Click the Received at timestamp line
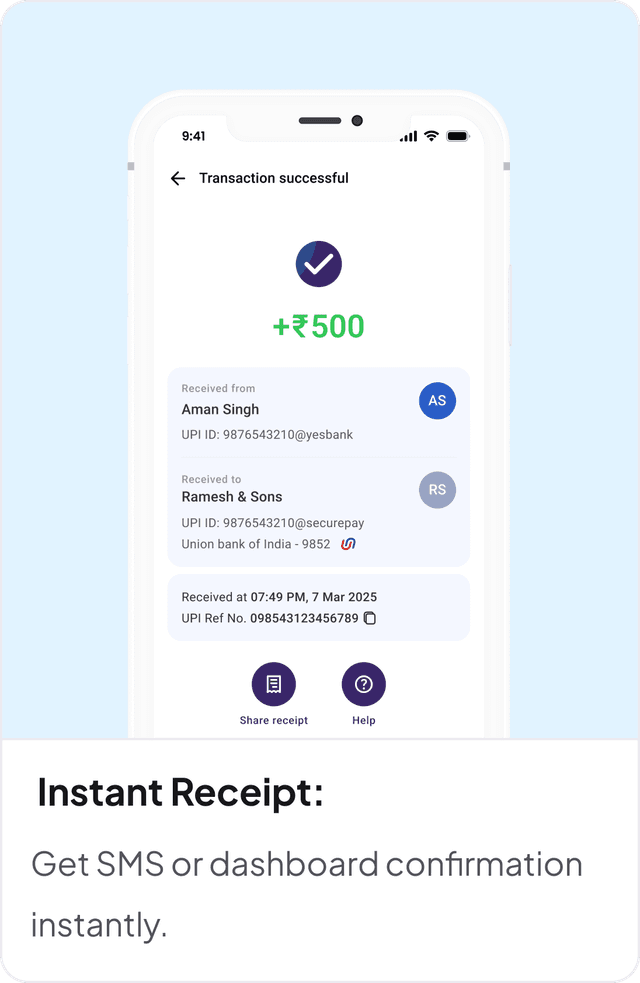This screenshot has width=640, height=983. click(x=279, y=597)
